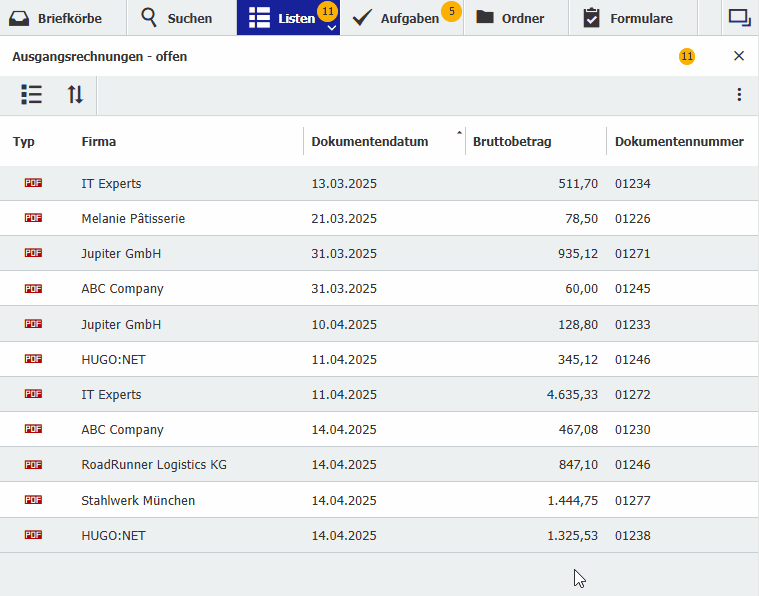Open the Ordner tab

(x=511, y=18)
